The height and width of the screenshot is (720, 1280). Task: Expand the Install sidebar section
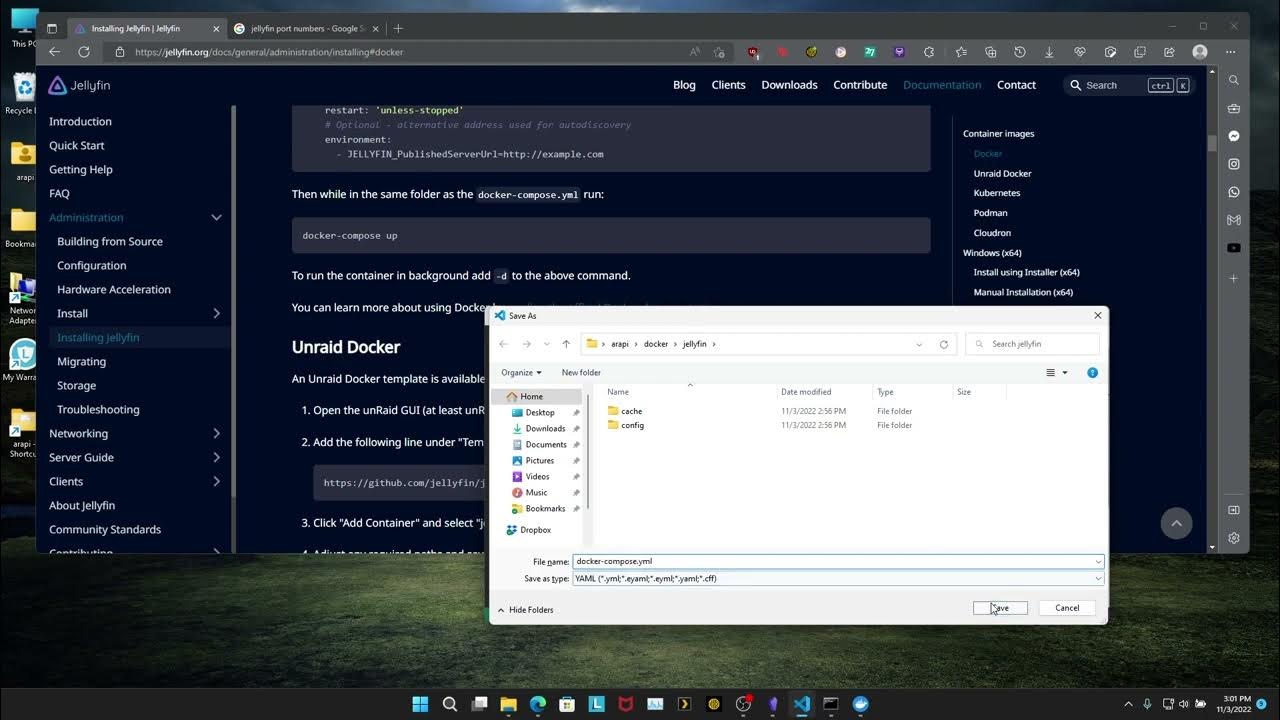pos(216,313)
